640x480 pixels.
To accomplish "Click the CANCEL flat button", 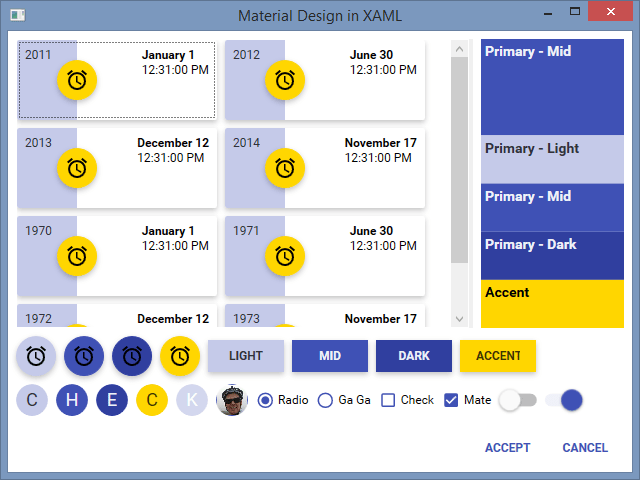I will pyautogui.click(x=585, y=448).
